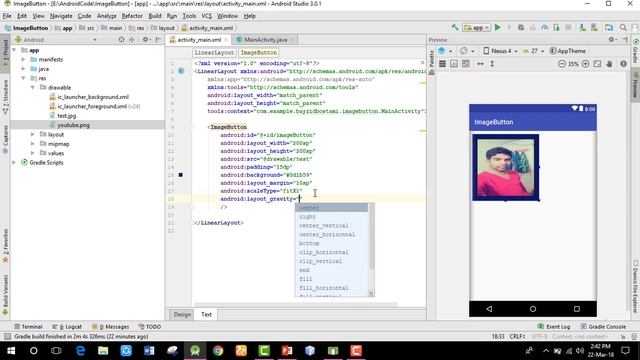Click the color swatch in the editor gutter
This screenshot has width=640, height=360.
click(x=180, y=175)
